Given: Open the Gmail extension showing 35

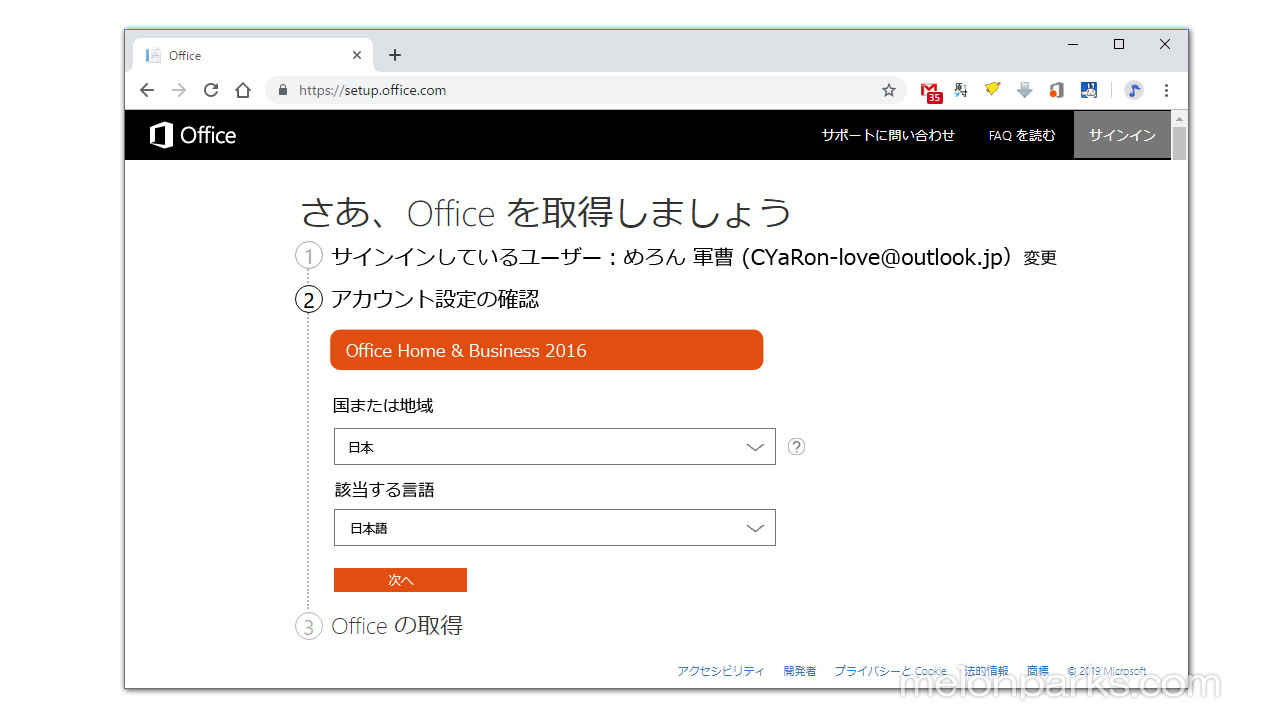Looking at the screenshot, I should point(931,92).
